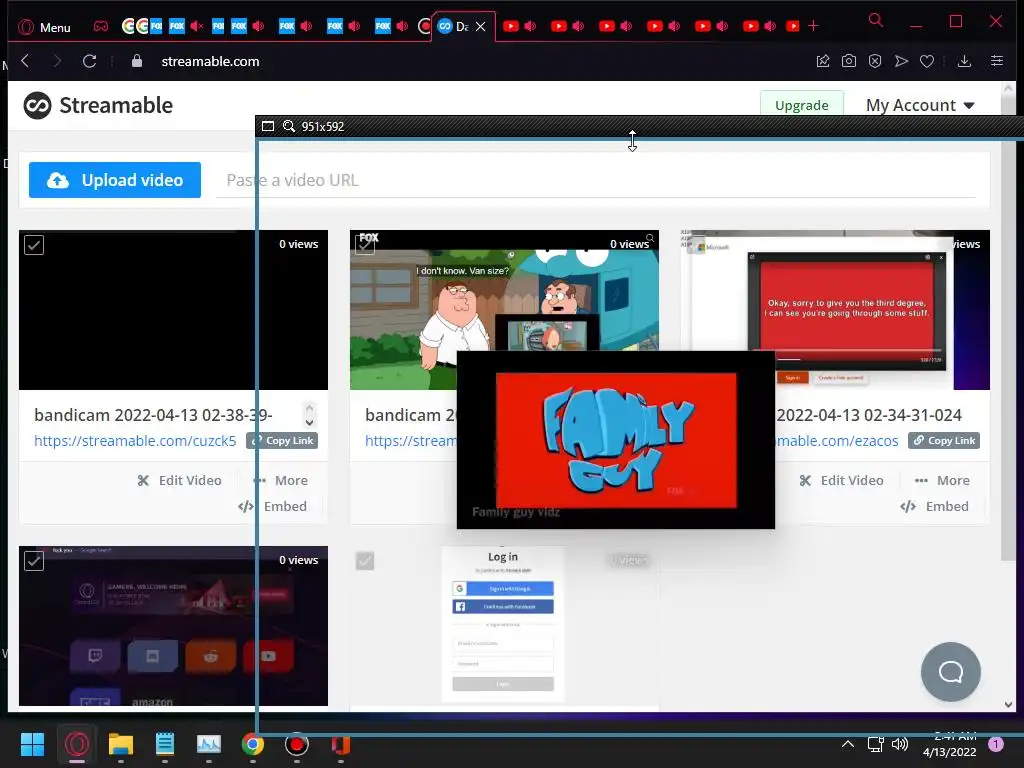Expand hidden system tray icons chevron

848,744
